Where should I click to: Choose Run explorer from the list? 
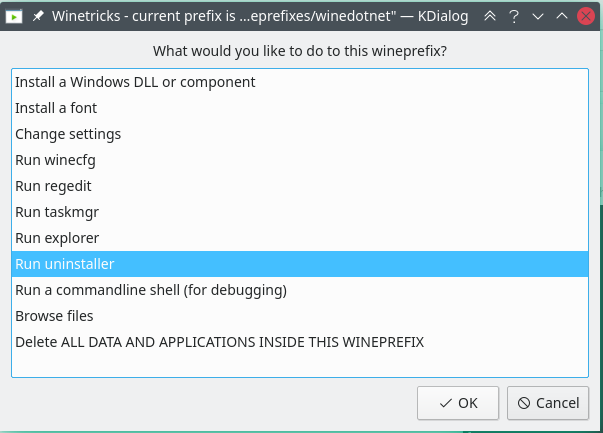57,238
